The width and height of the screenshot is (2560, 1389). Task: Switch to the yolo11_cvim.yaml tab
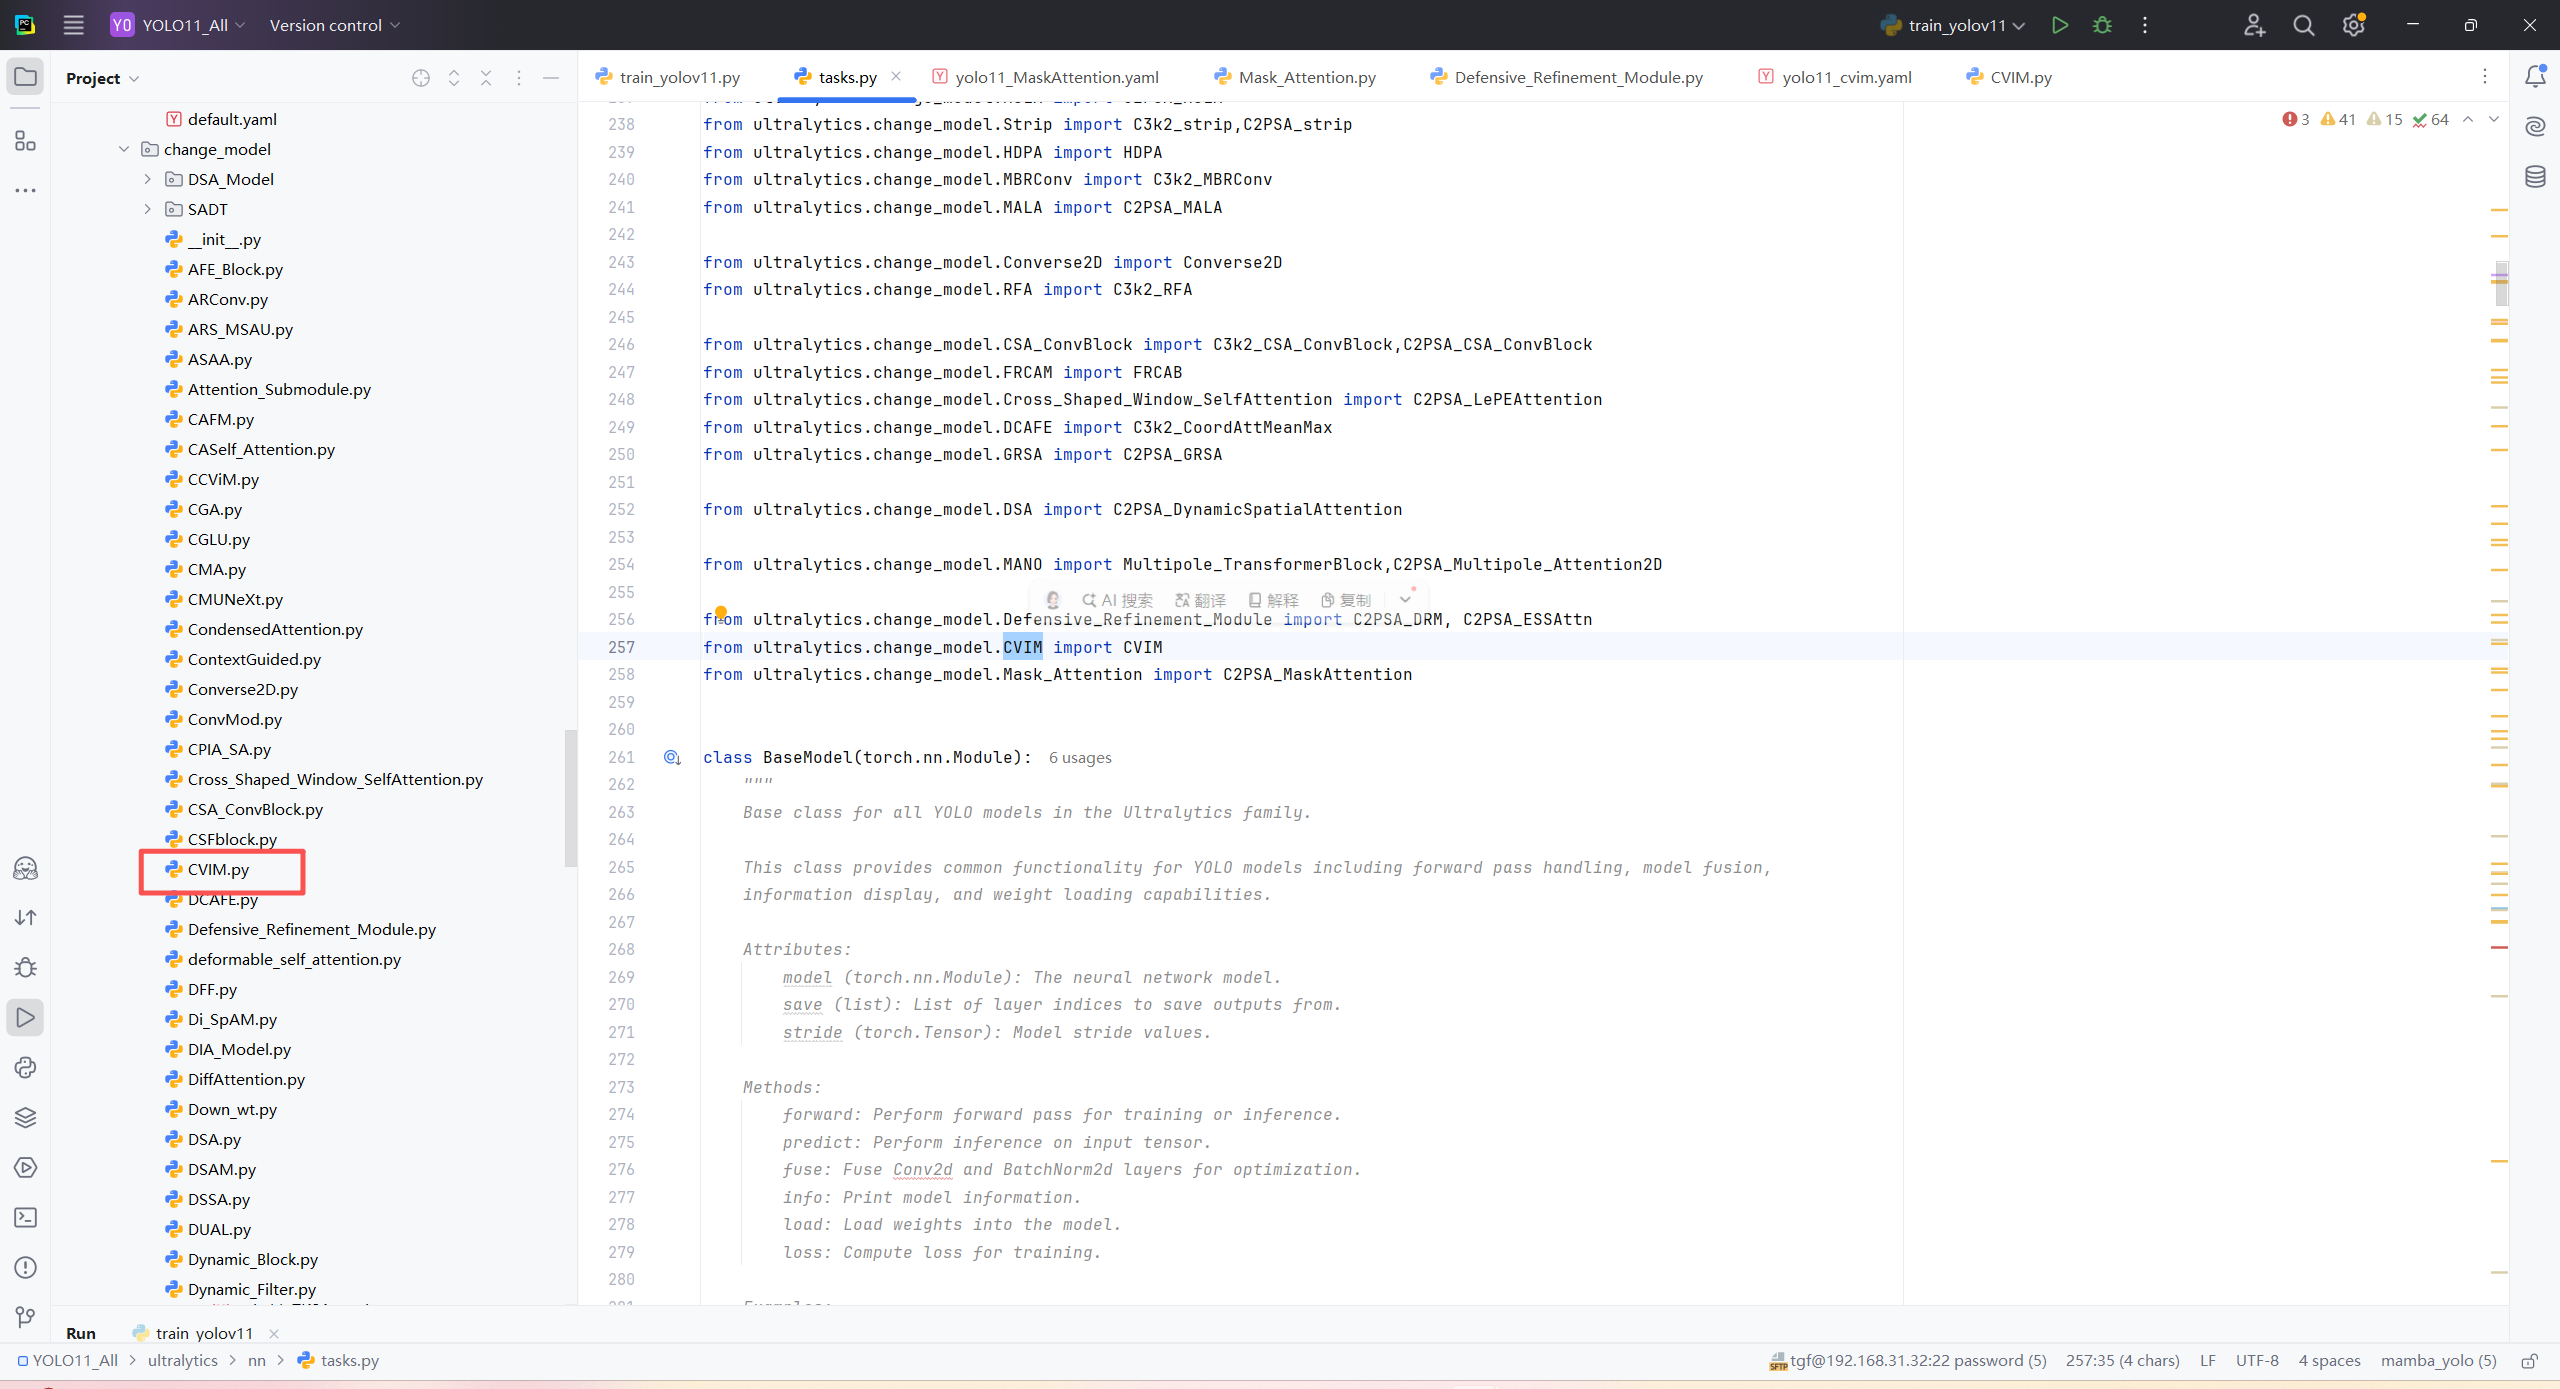[x=1846, y=77]
